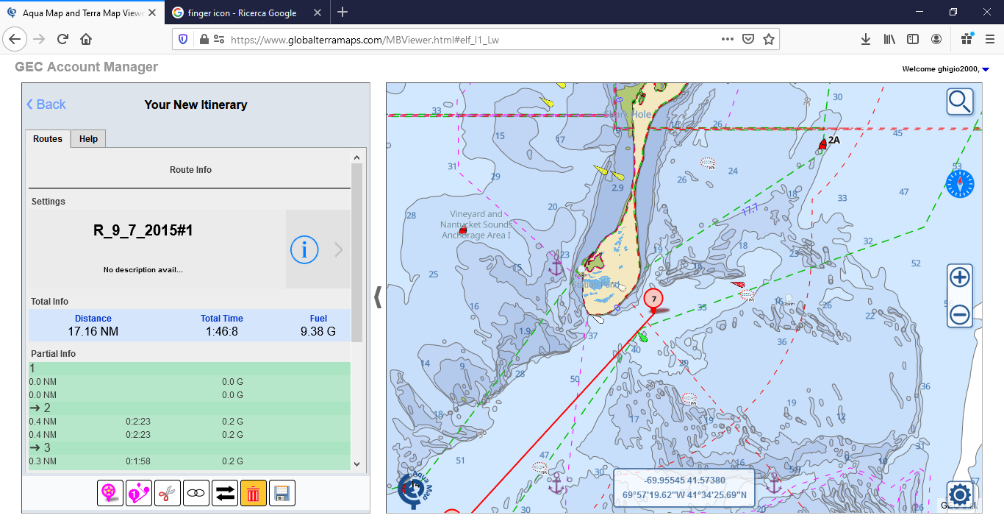Viewport: 1004px width, 532px height.
Task: Open the Firefox account icon
Action: point(936,39)
